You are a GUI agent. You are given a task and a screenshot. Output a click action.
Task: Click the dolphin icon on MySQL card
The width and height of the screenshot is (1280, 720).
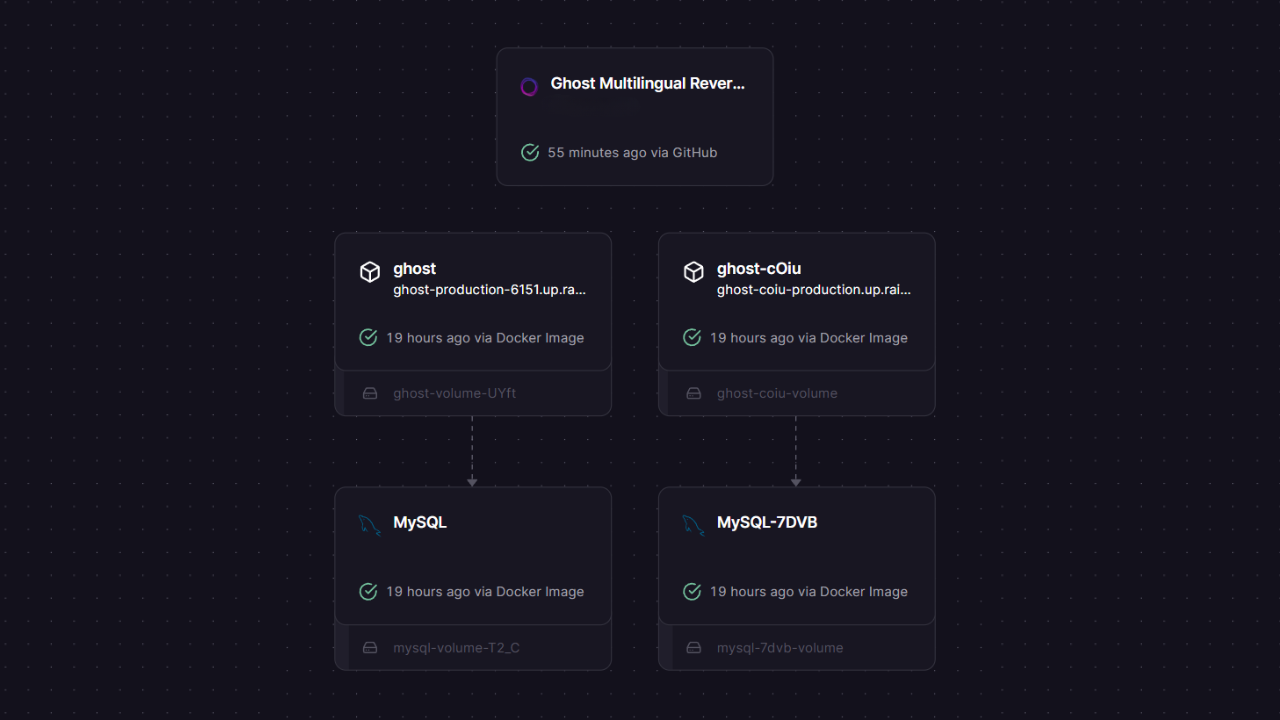click(x=370, y=525)
